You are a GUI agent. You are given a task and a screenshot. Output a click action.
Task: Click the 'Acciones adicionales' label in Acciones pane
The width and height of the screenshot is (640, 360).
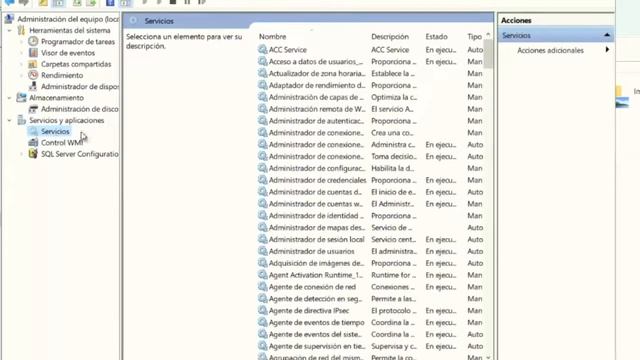pyautogui.click(x=550, y=50)
